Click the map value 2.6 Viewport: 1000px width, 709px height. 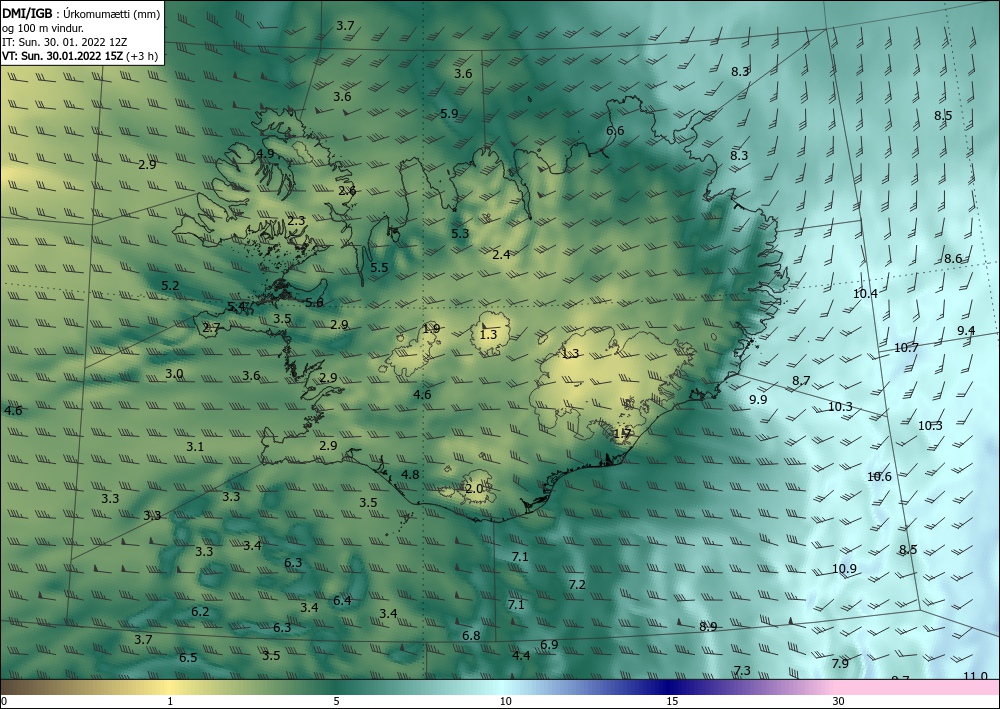click(x=347, y=191)
